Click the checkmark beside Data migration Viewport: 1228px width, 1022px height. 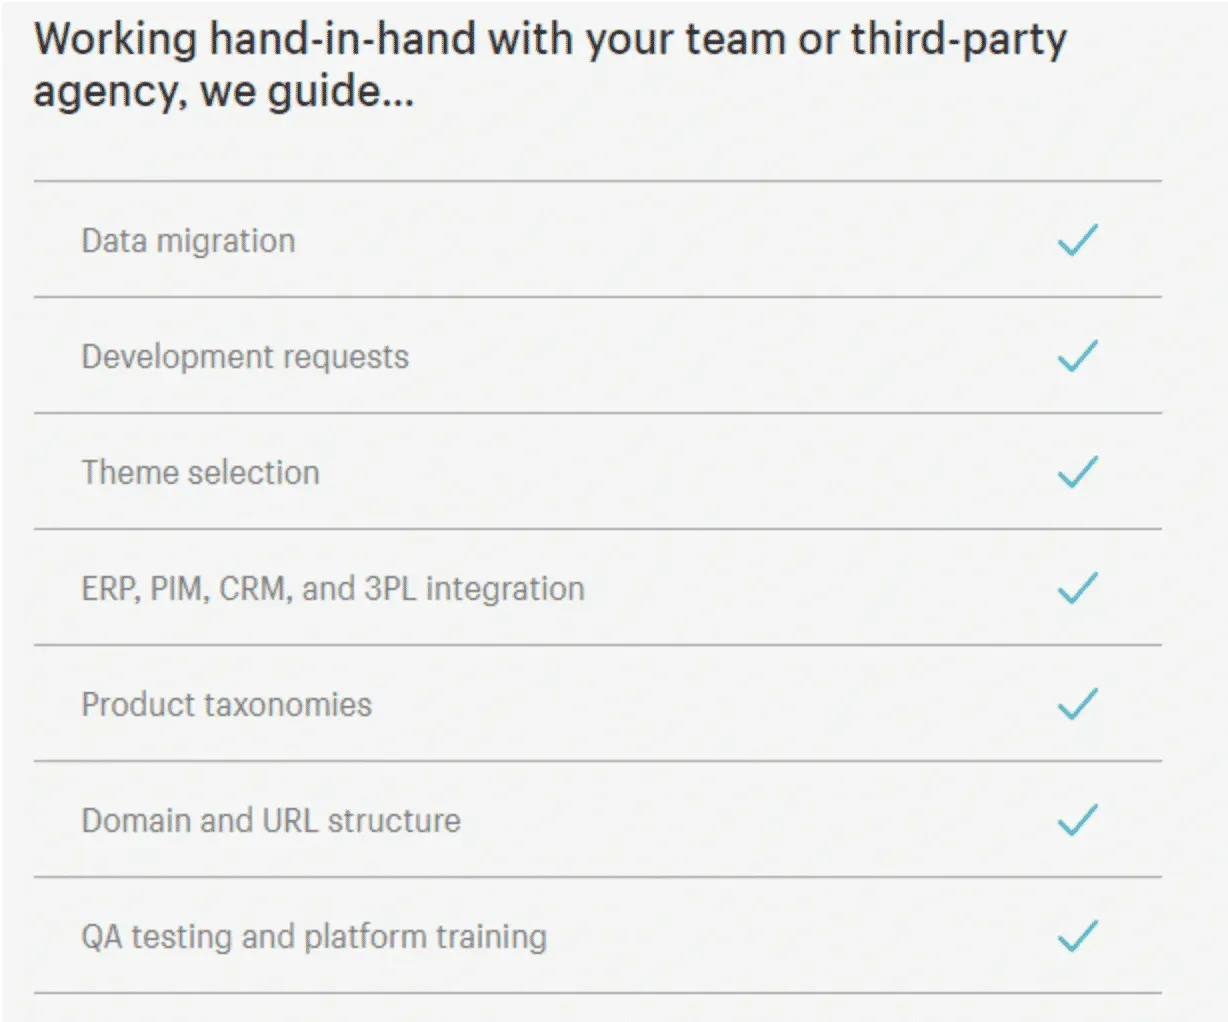pyautogui.click(x=1078, y=240)
